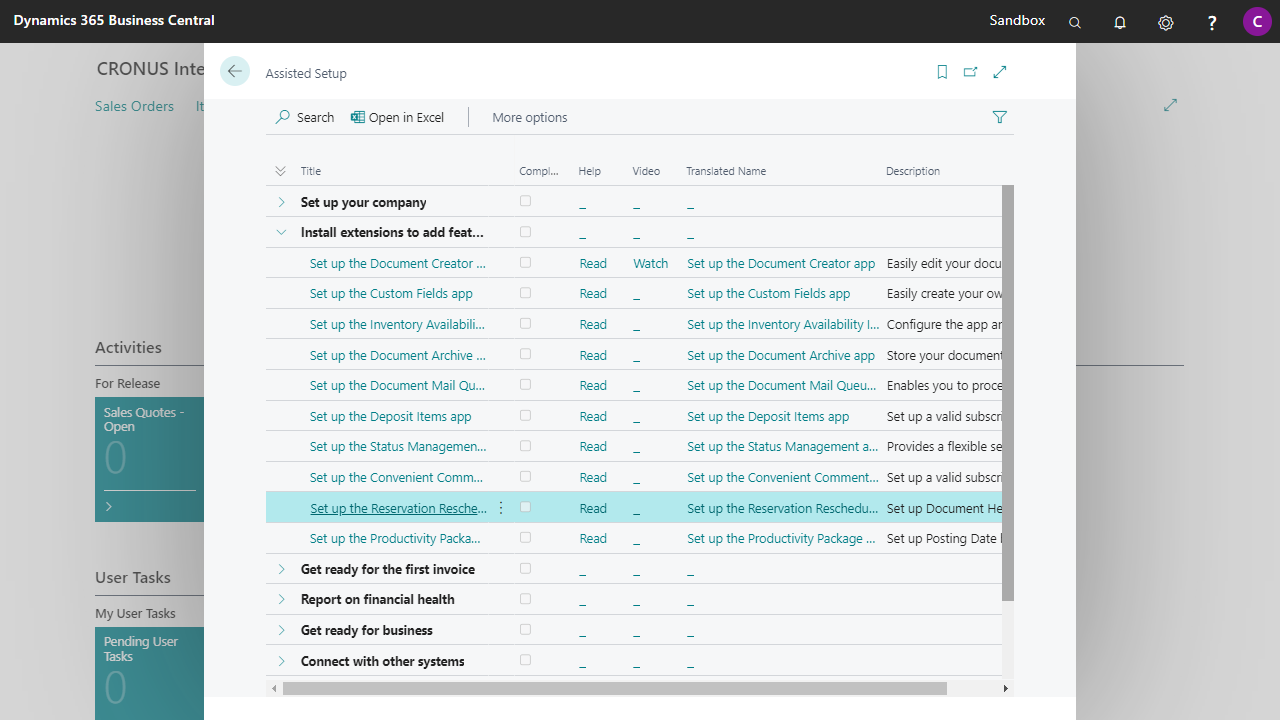The height and width of the screenshot is (720, 1280).
Task: Check Completed for Set up the Custom Fields app
Action: (525, 293)
